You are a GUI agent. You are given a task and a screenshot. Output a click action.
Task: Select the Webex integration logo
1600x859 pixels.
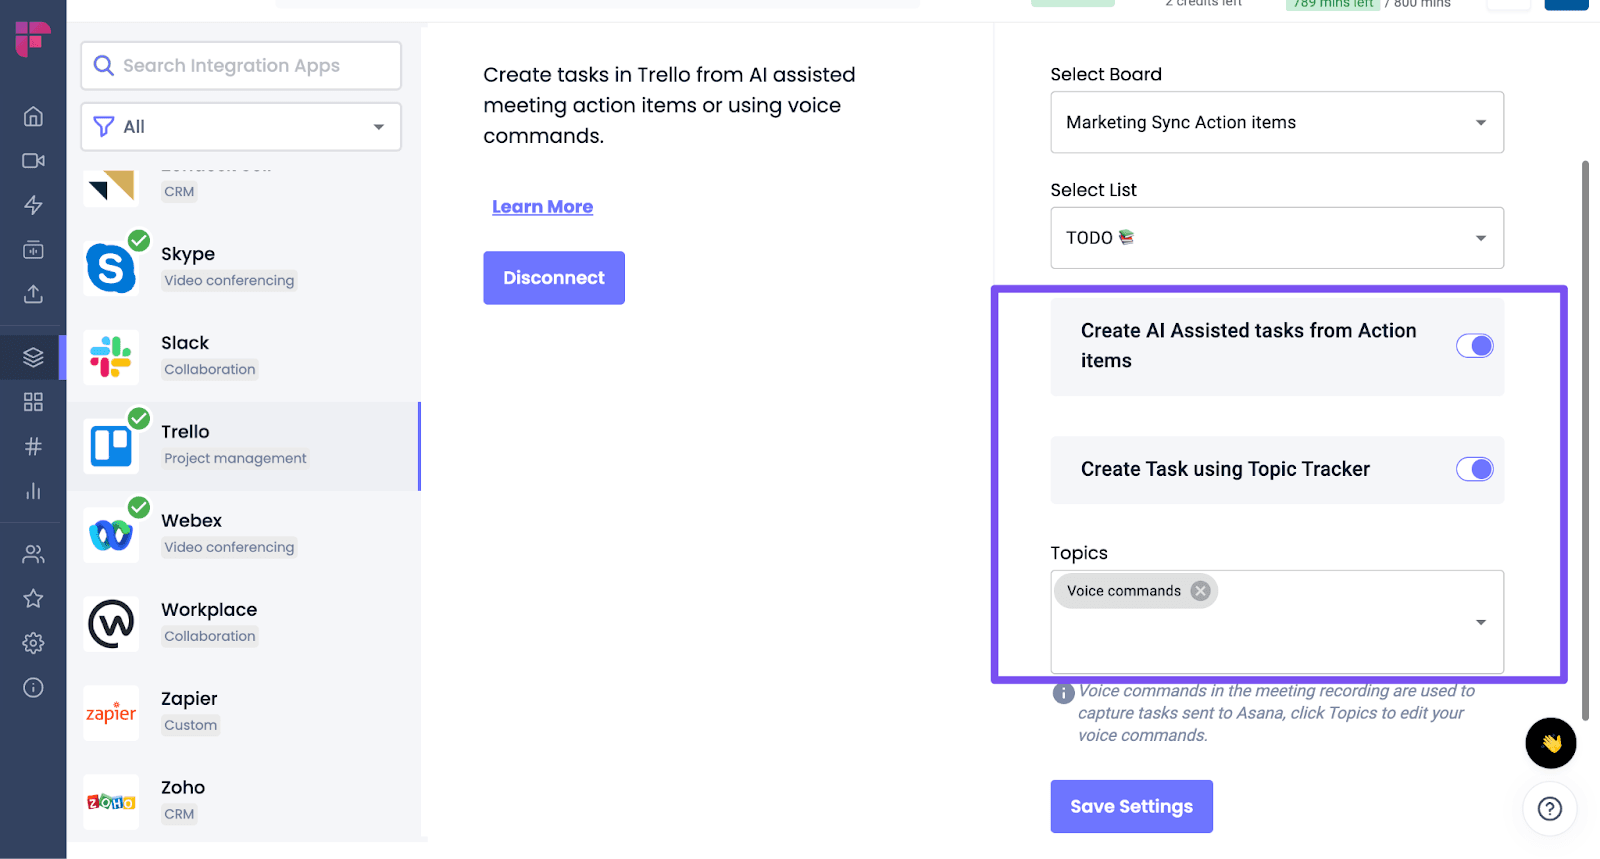(x=111, y=535)
